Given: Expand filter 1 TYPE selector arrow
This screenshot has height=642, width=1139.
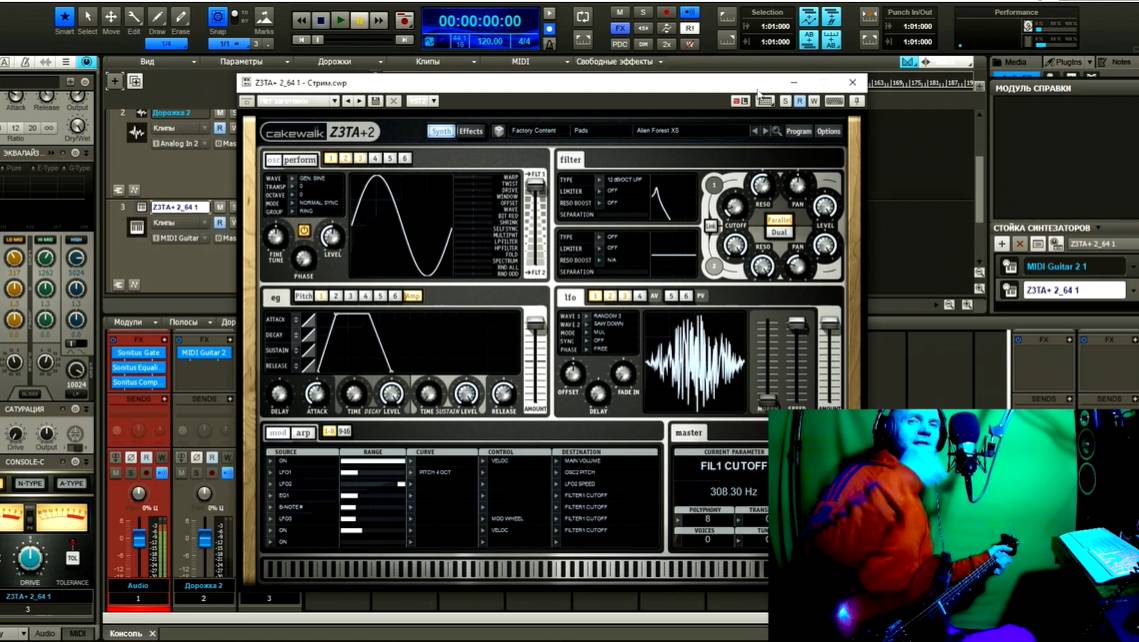Looking at the screenshot, I should pos(600,180).
